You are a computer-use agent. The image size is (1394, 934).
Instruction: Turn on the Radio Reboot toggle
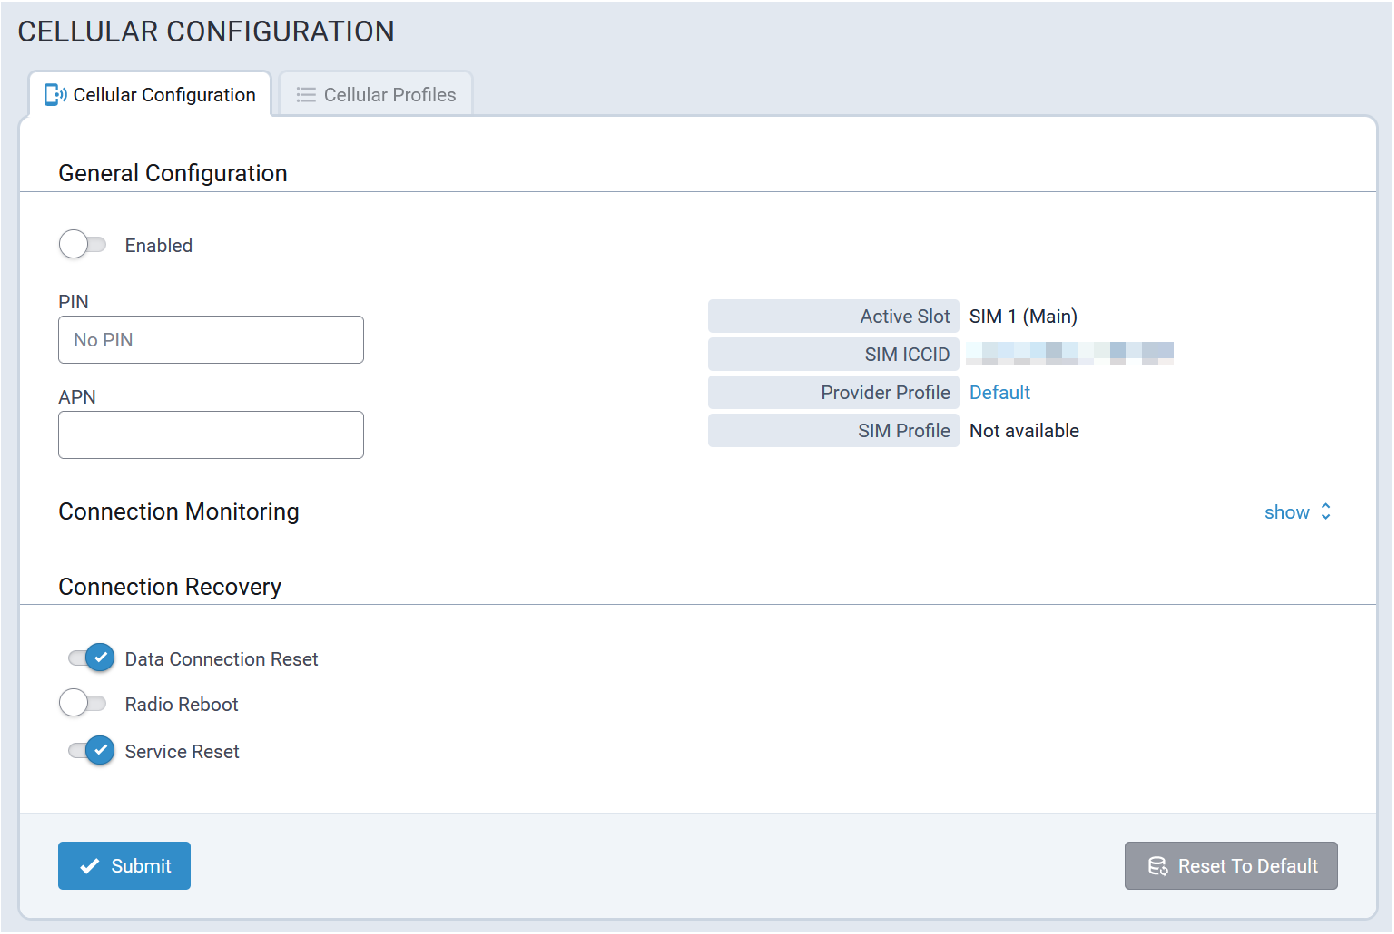(83, 704)
